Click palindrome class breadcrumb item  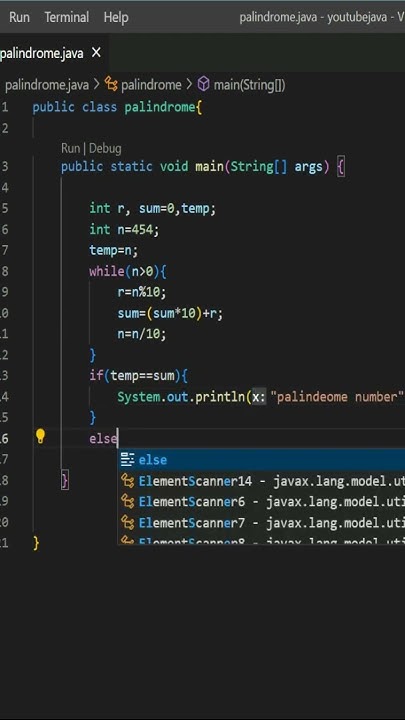click(151, 85)
